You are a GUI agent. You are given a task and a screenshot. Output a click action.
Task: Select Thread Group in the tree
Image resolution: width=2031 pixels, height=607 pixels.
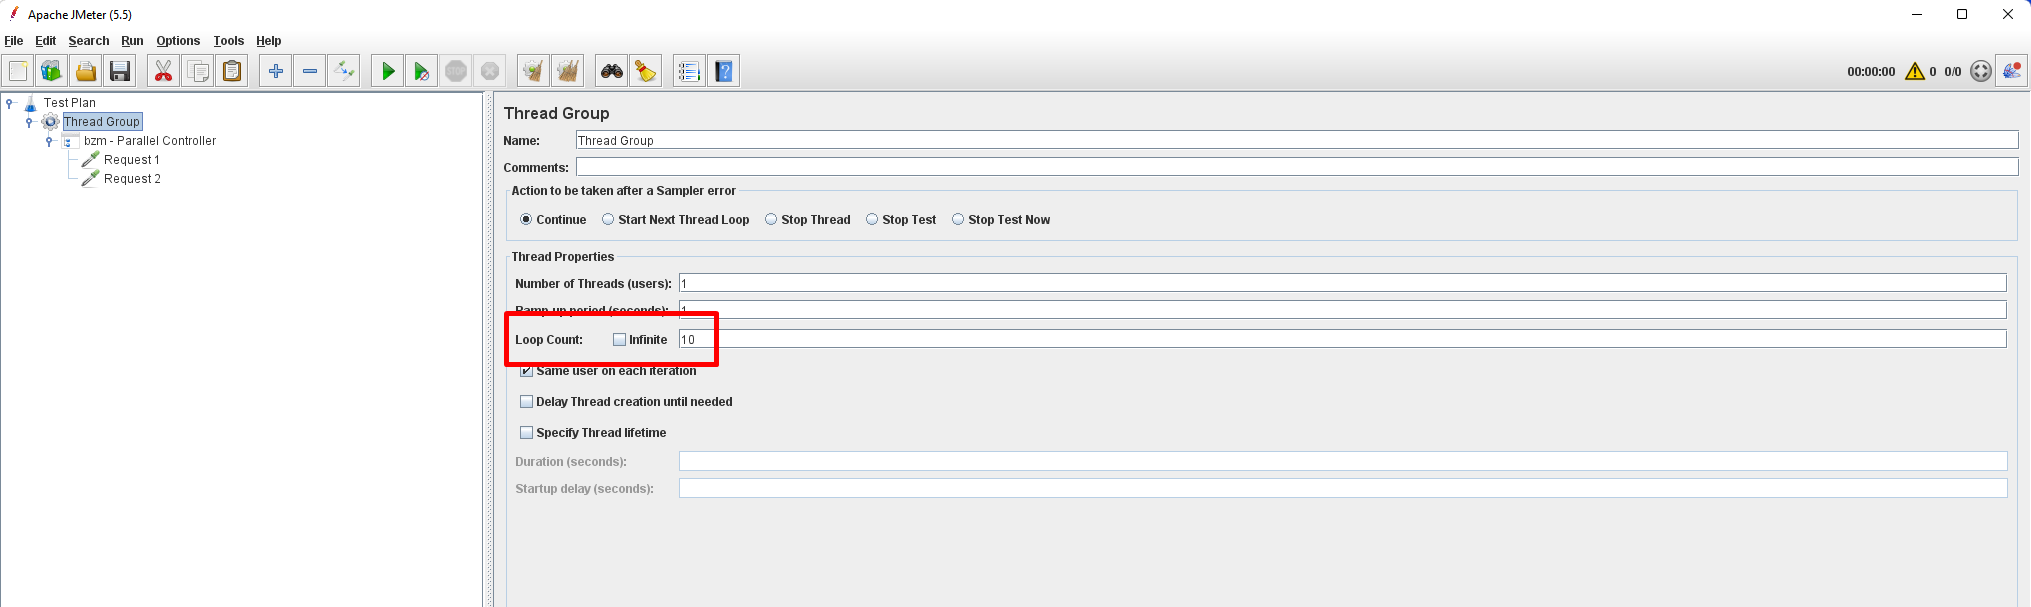click(x=102, y=122)
